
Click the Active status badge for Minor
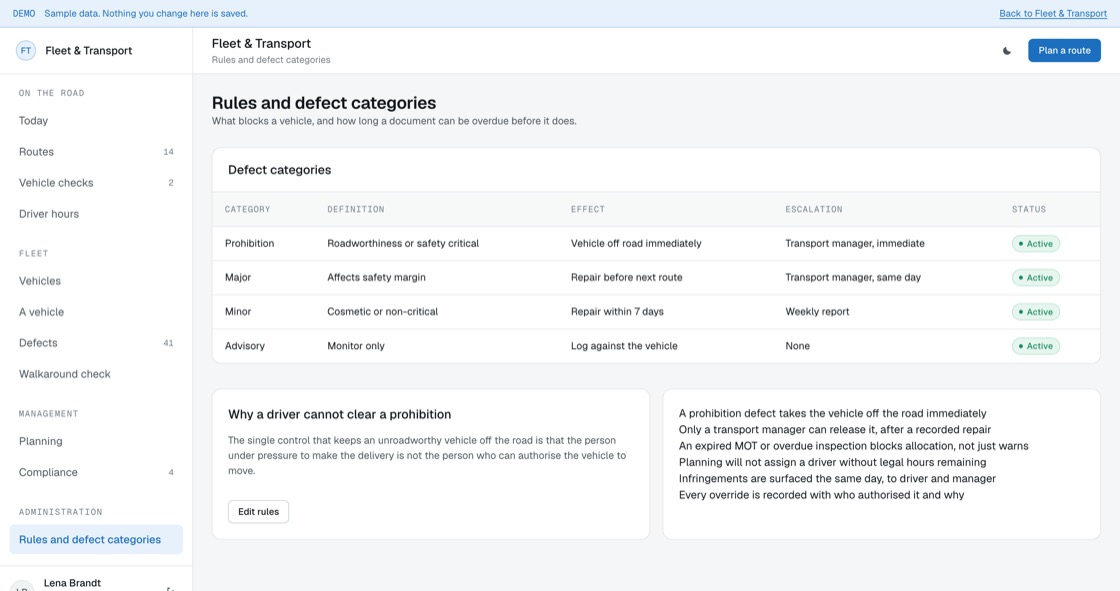pyautogui.click(x=1036, y=312)
